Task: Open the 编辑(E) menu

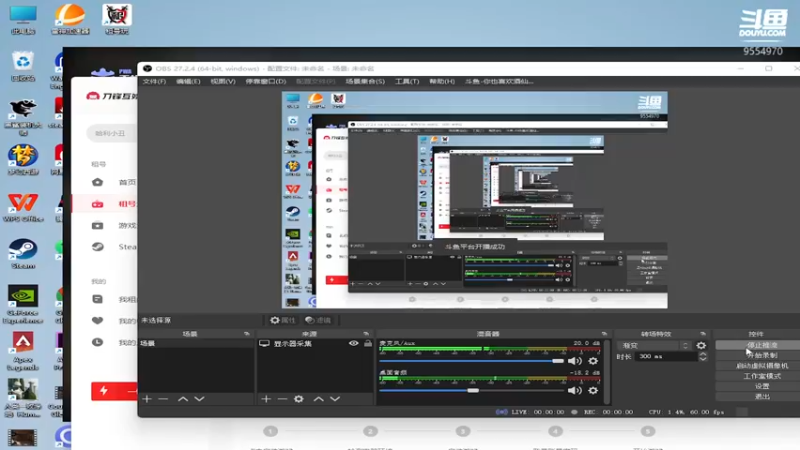Action: pos(188,82)
